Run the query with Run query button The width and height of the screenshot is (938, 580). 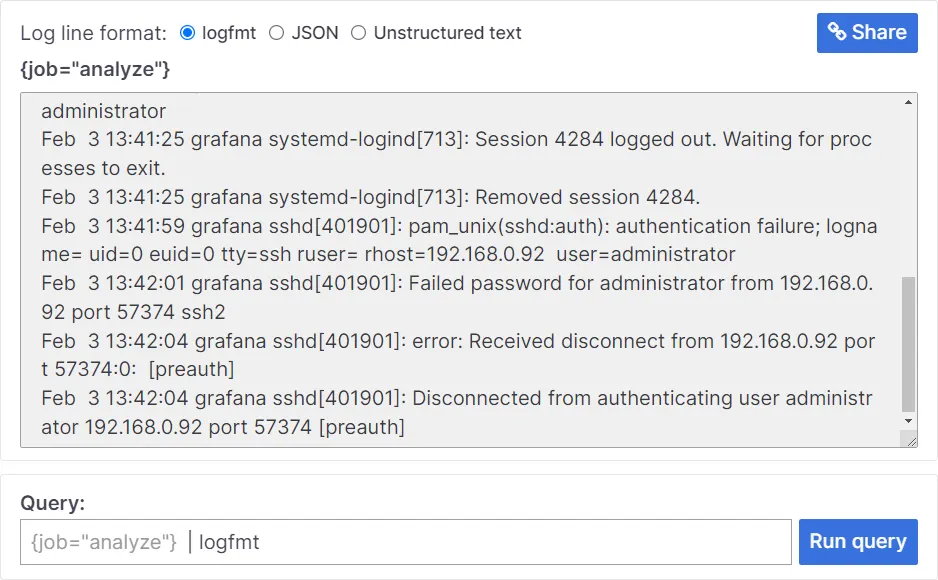858,542
